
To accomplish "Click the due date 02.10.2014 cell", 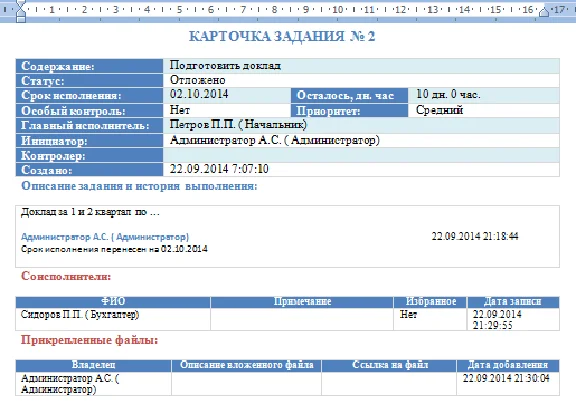I will pyautogui.click(x=227, y=95).
